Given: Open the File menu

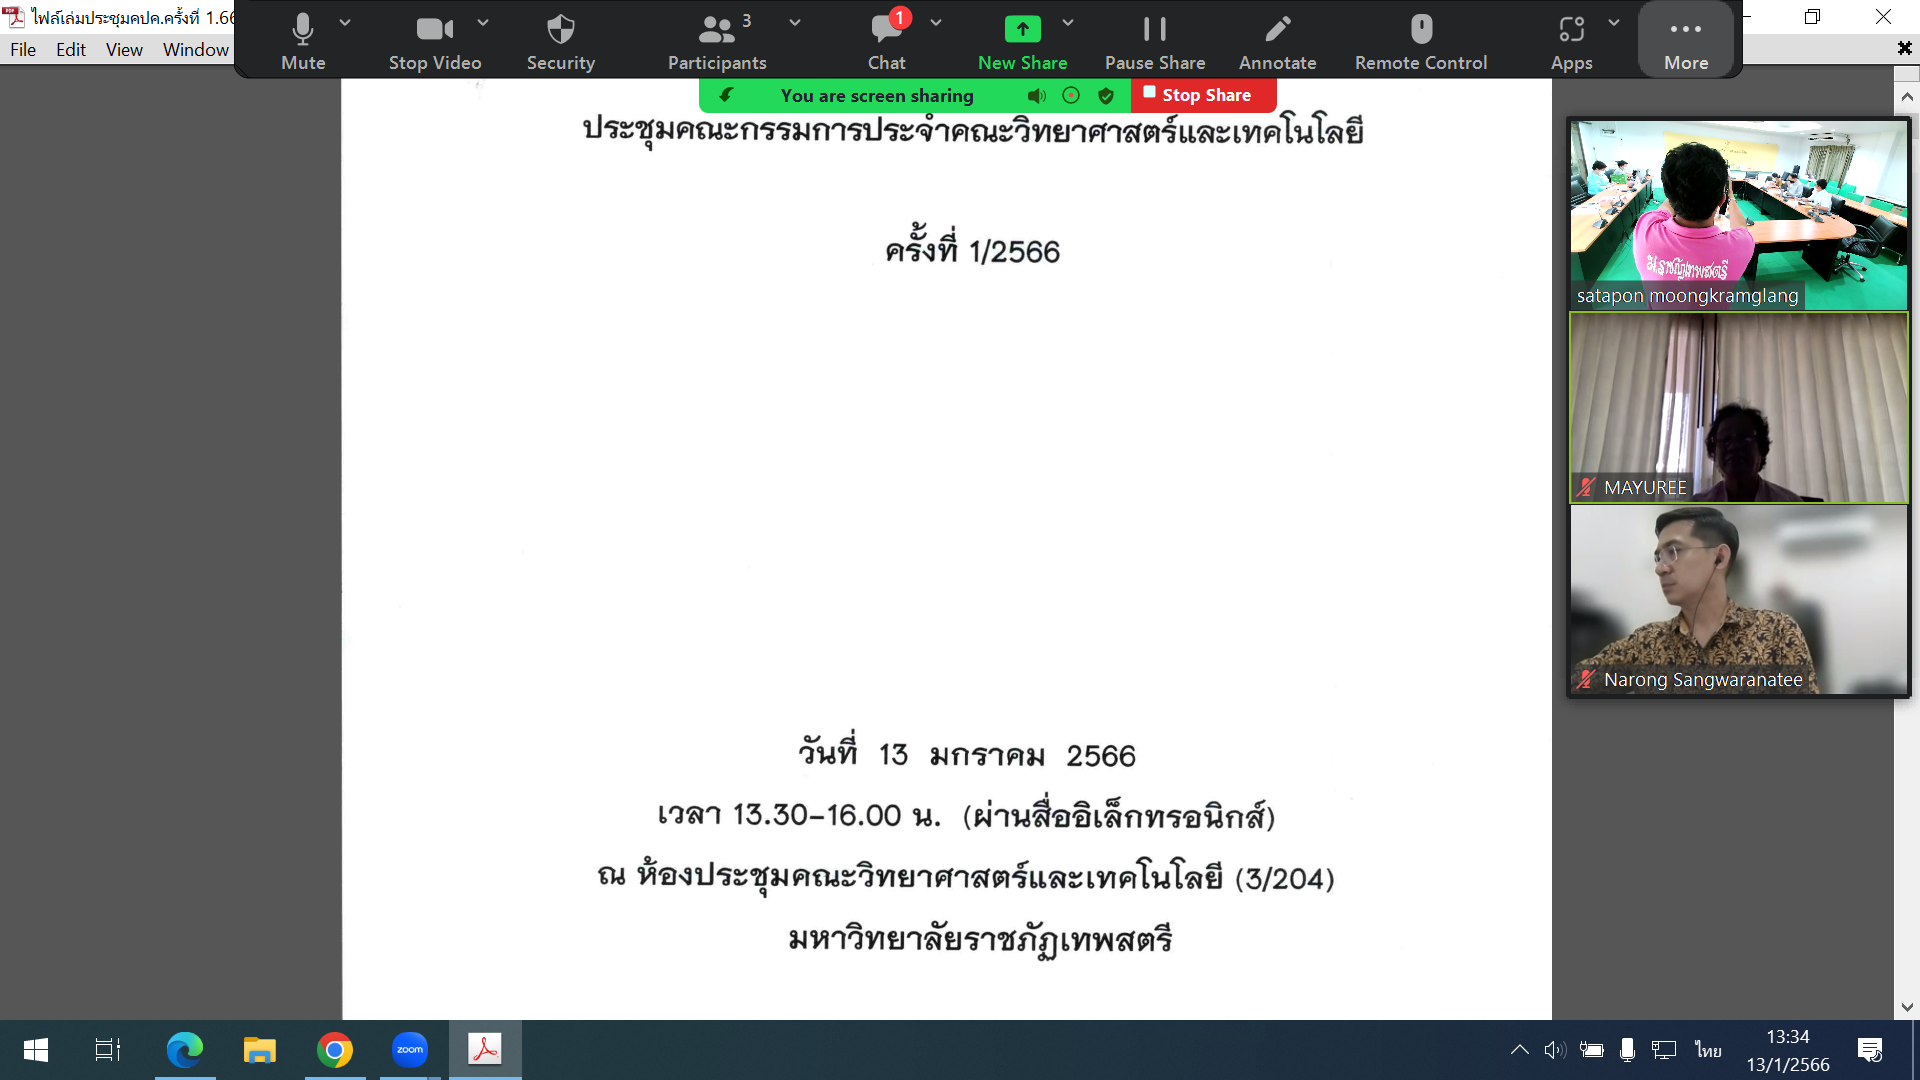Looking at the screenshot, I should coord(22,49).
